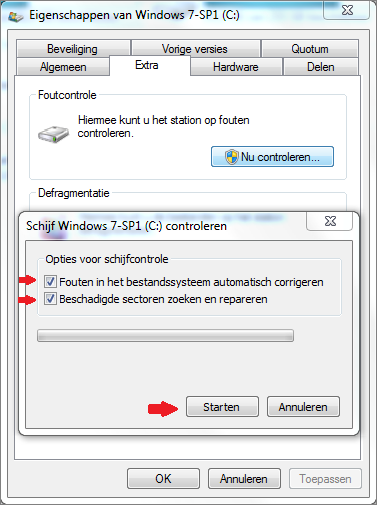Uncheck Fouten in het bestandssysteem automatisch corrigeren
377x505 pixels.
(x=50, y=282)
